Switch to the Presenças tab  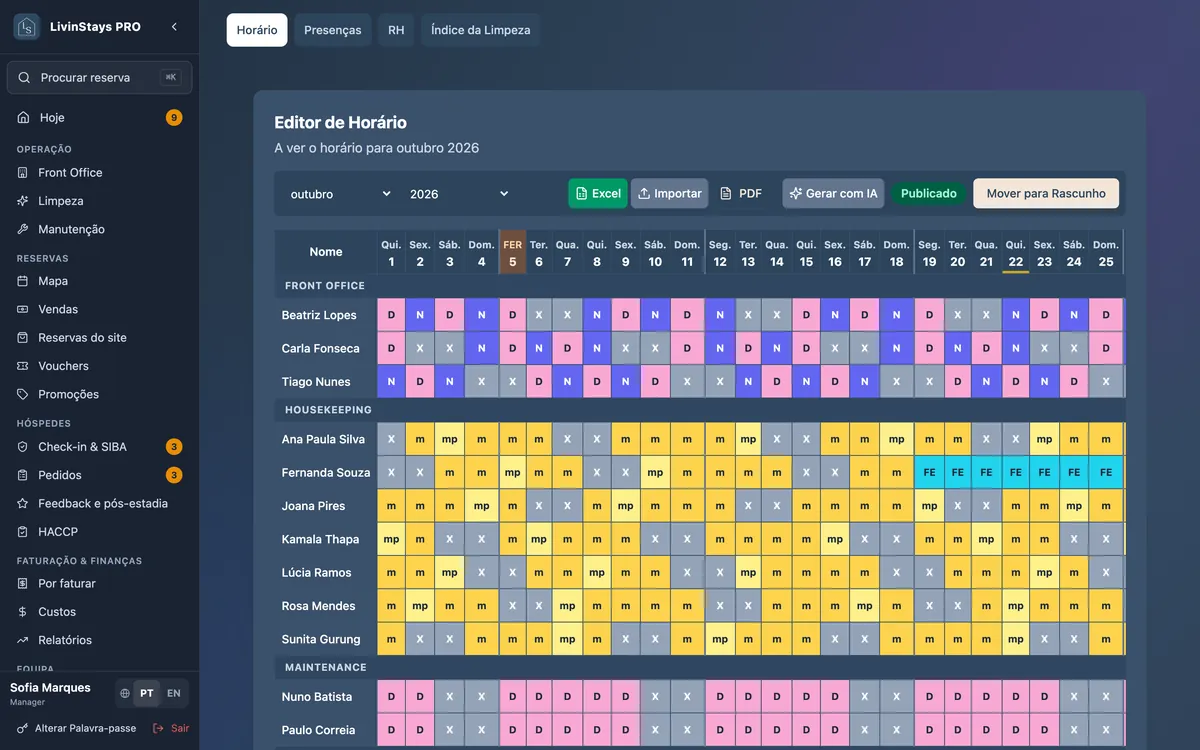tap(333, 30)
